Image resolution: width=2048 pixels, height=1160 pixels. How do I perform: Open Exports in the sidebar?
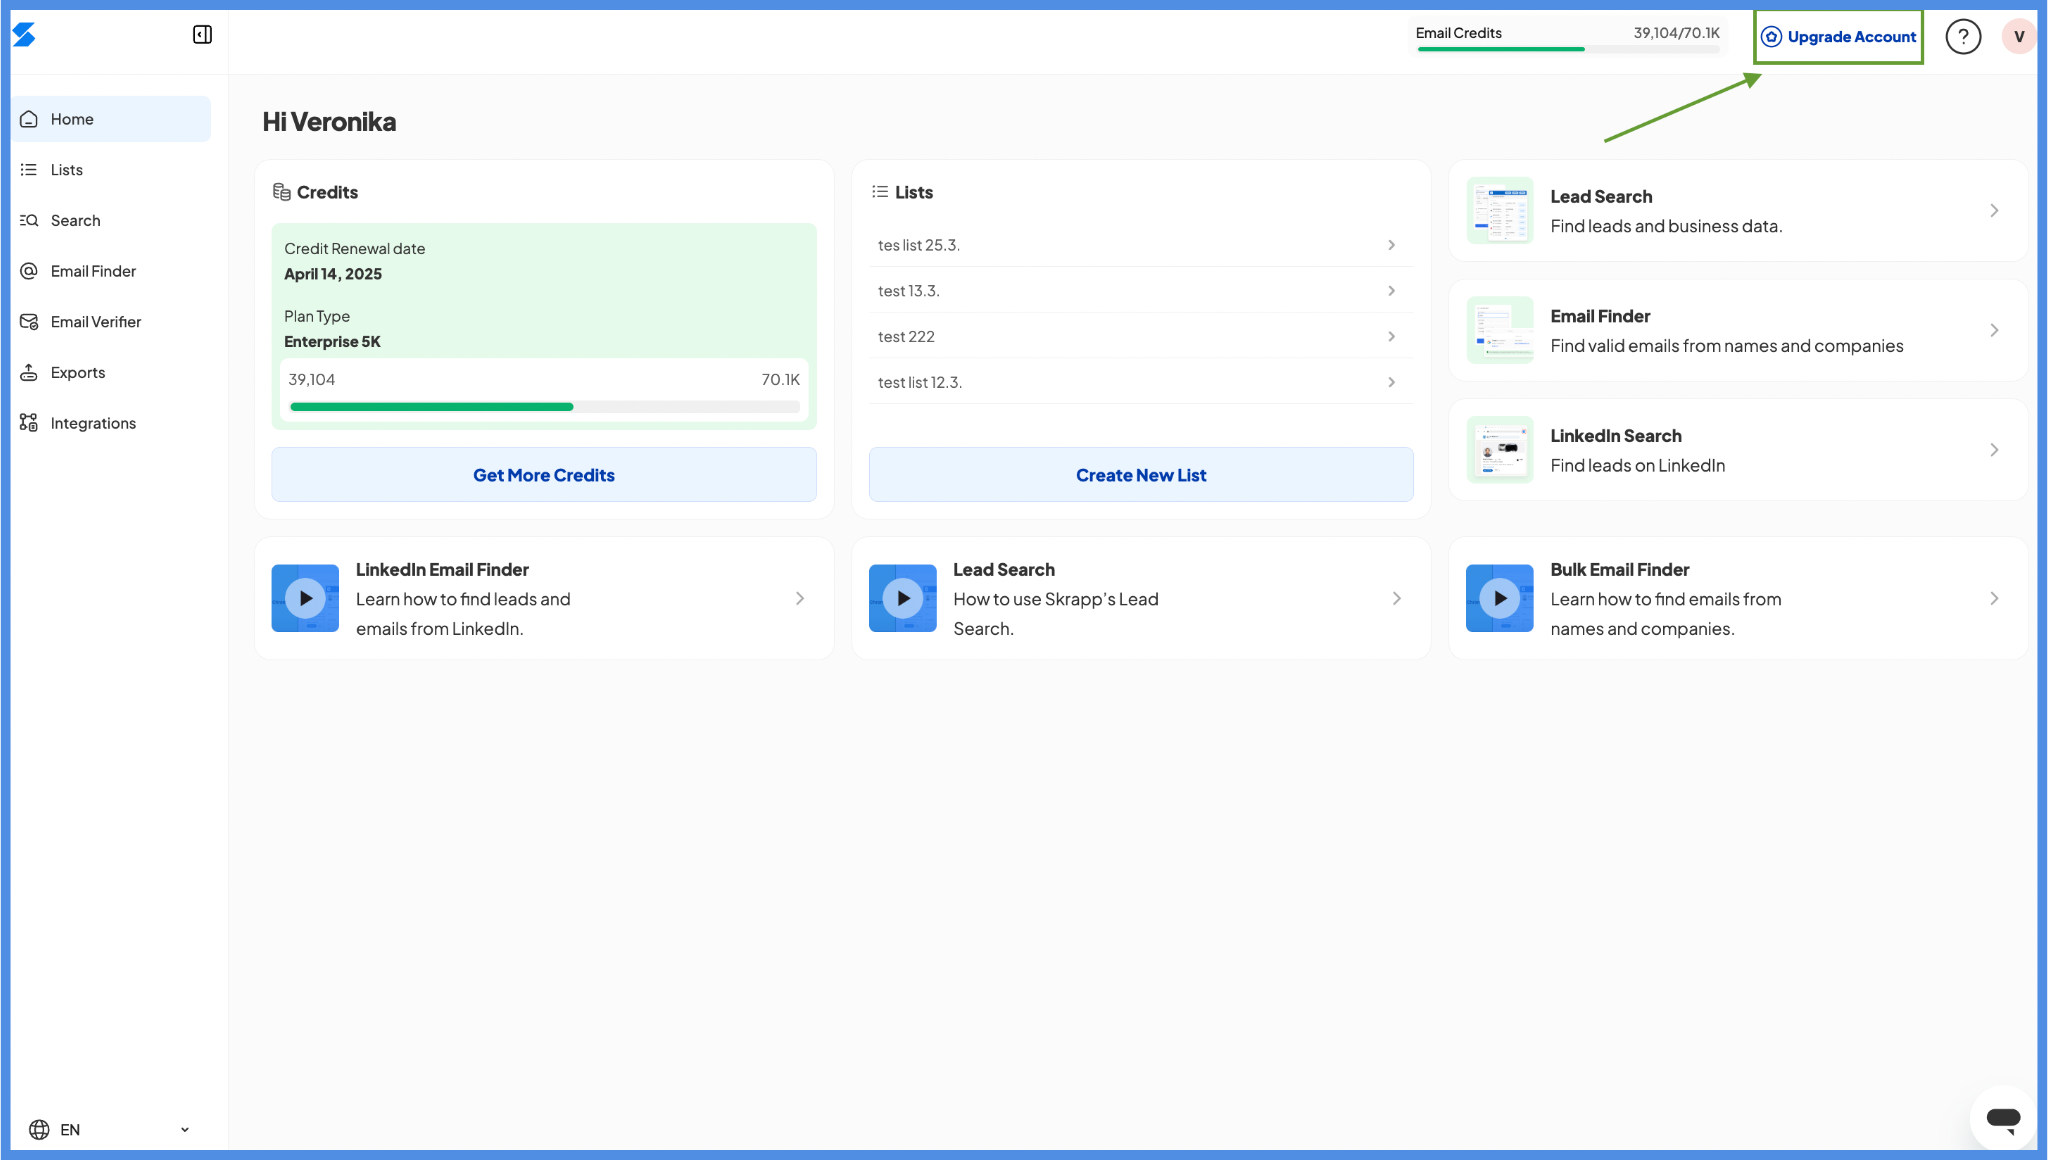pyautogui.click(x=78, y=373)
